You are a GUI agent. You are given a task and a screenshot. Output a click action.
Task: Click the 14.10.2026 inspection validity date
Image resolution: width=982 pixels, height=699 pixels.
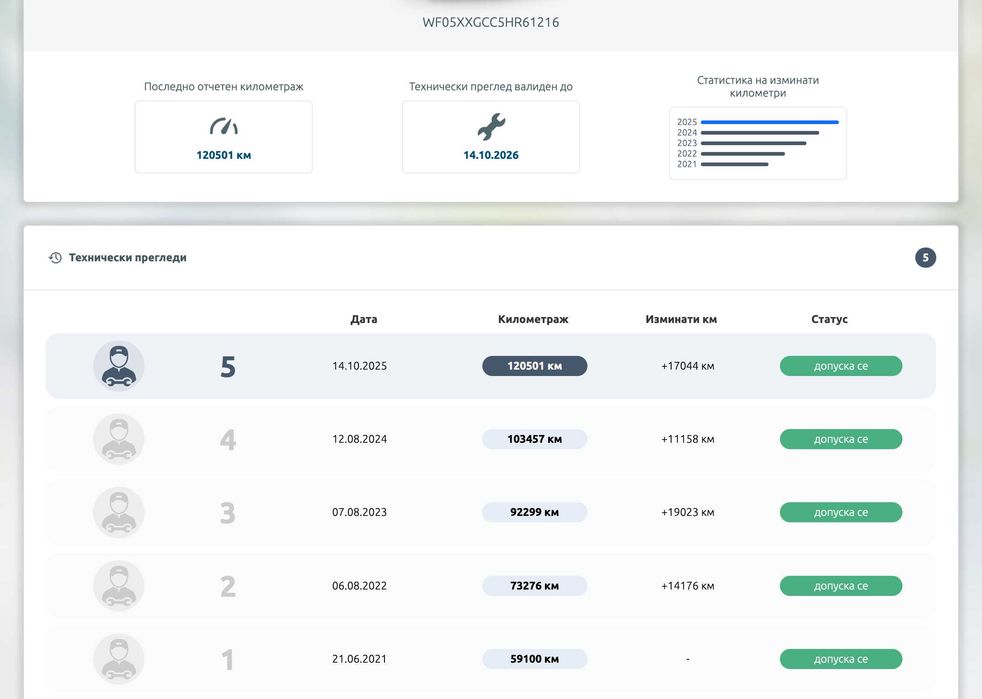coord(491,155)
